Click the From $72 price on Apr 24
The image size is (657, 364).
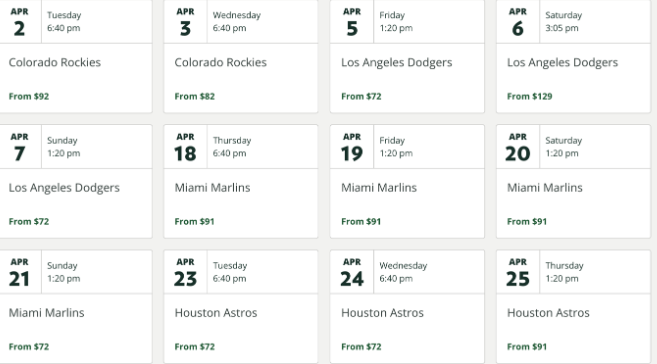coord(361,347)
